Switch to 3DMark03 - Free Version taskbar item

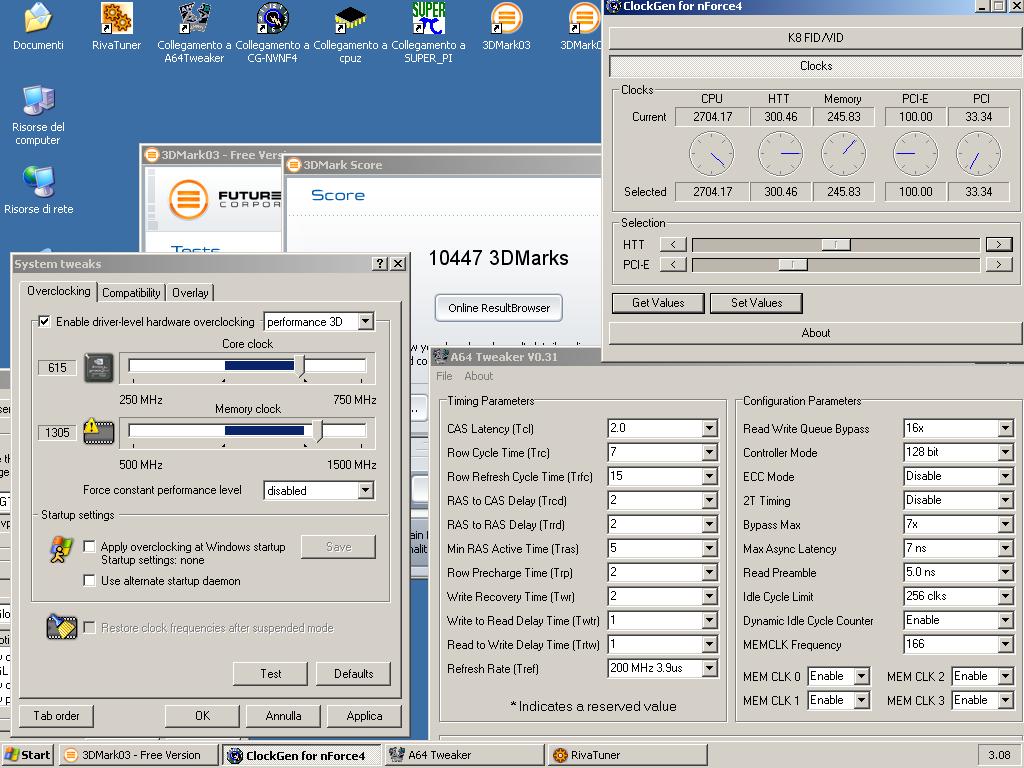pyautogui.click(x=138, y=755)
